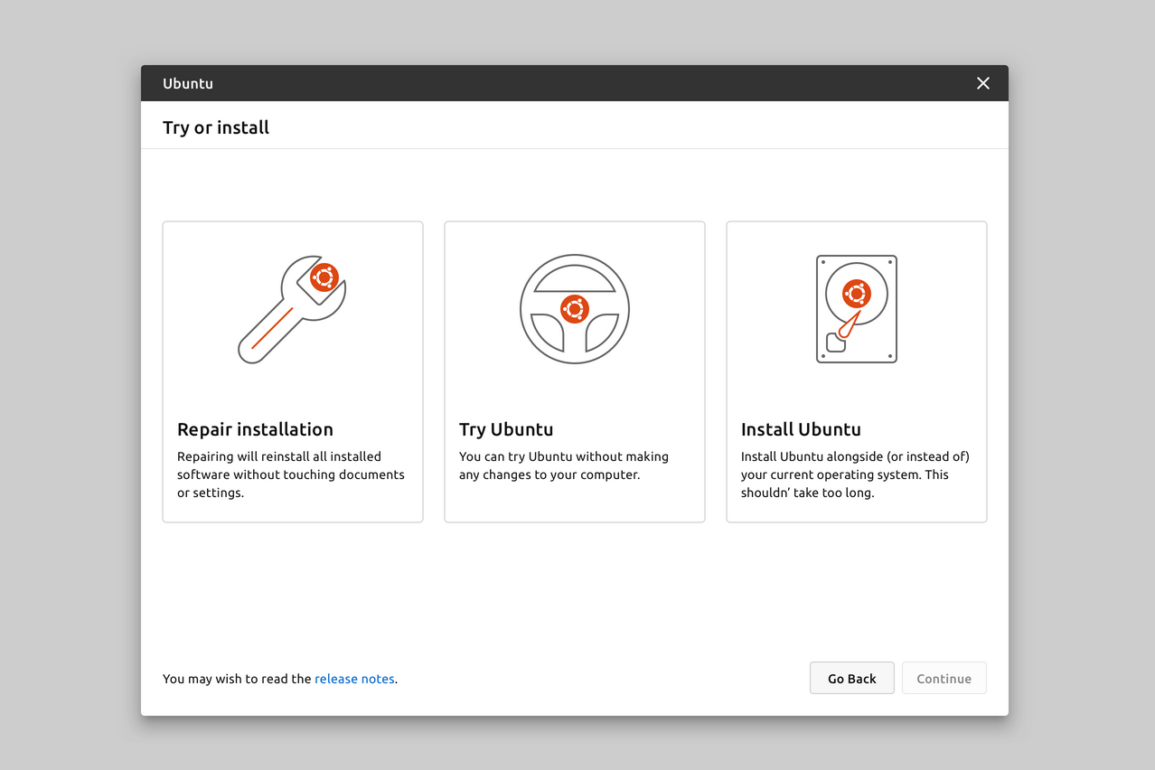Pick the Install Ubuntu heading
Image resolution: width=1155 pixels, height=770 pixels.
800,429
